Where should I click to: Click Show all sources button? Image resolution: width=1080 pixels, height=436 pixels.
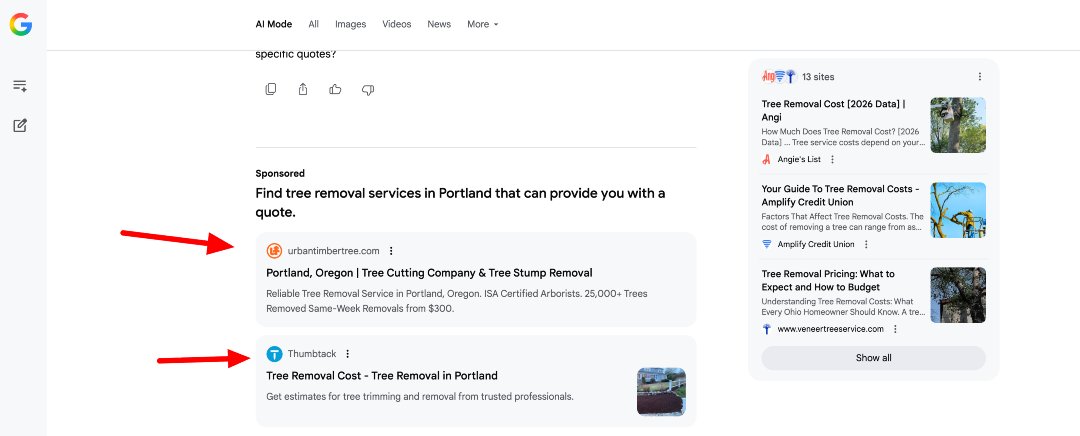coord(873,358)
